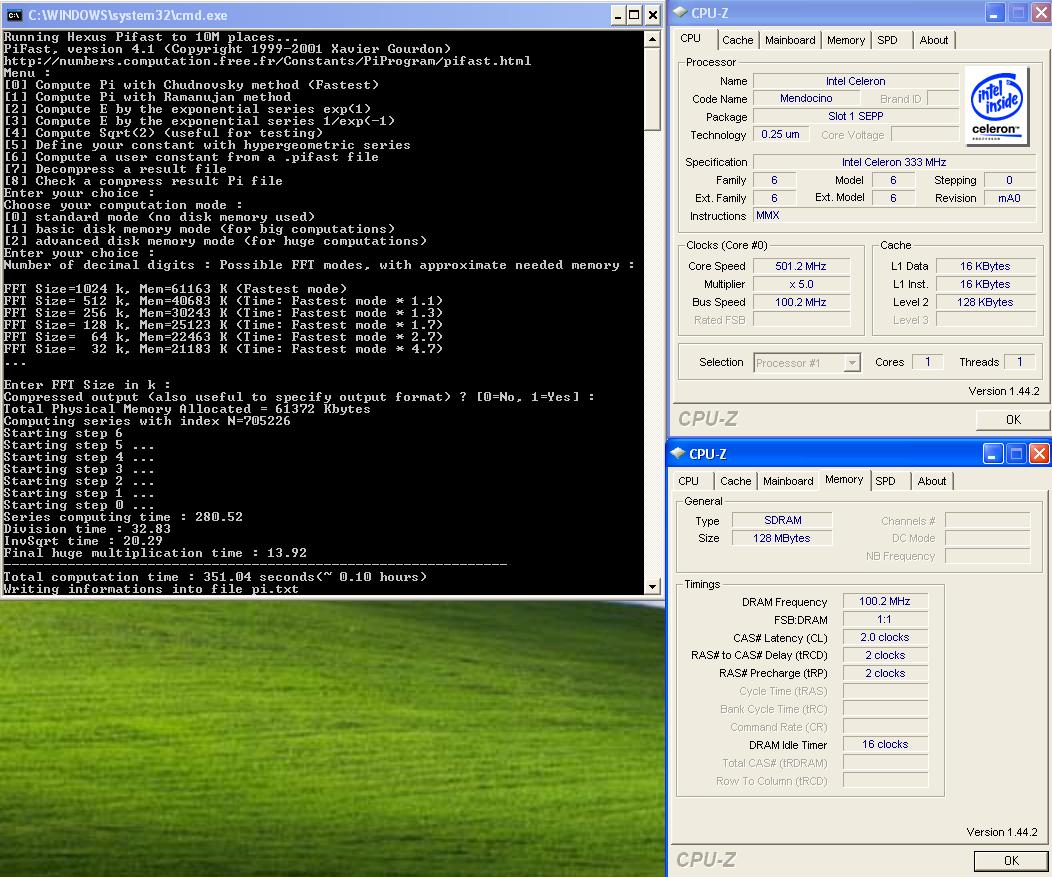Click the Name field showing Intel Celeron
Image resolution: width=1052 pixels, height=877 pixels.
click(855, 81)
